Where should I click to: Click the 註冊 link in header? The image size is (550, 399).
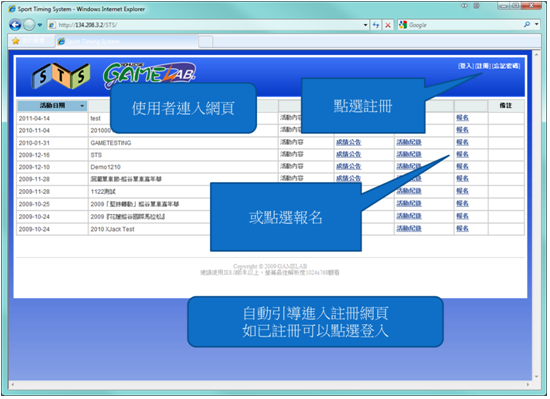click(483, 66)
